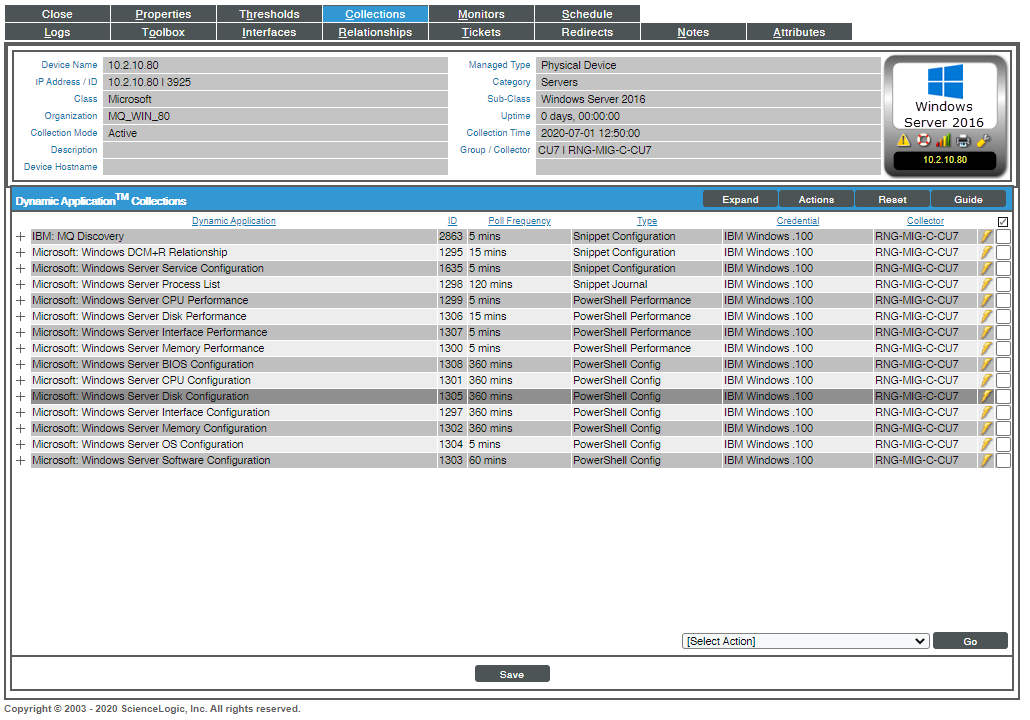Image resolution: width=1030 pixels, height=720 pixels.
Task: Expand Microsoft: Windows Server Disk Performance
Action: 20,316
